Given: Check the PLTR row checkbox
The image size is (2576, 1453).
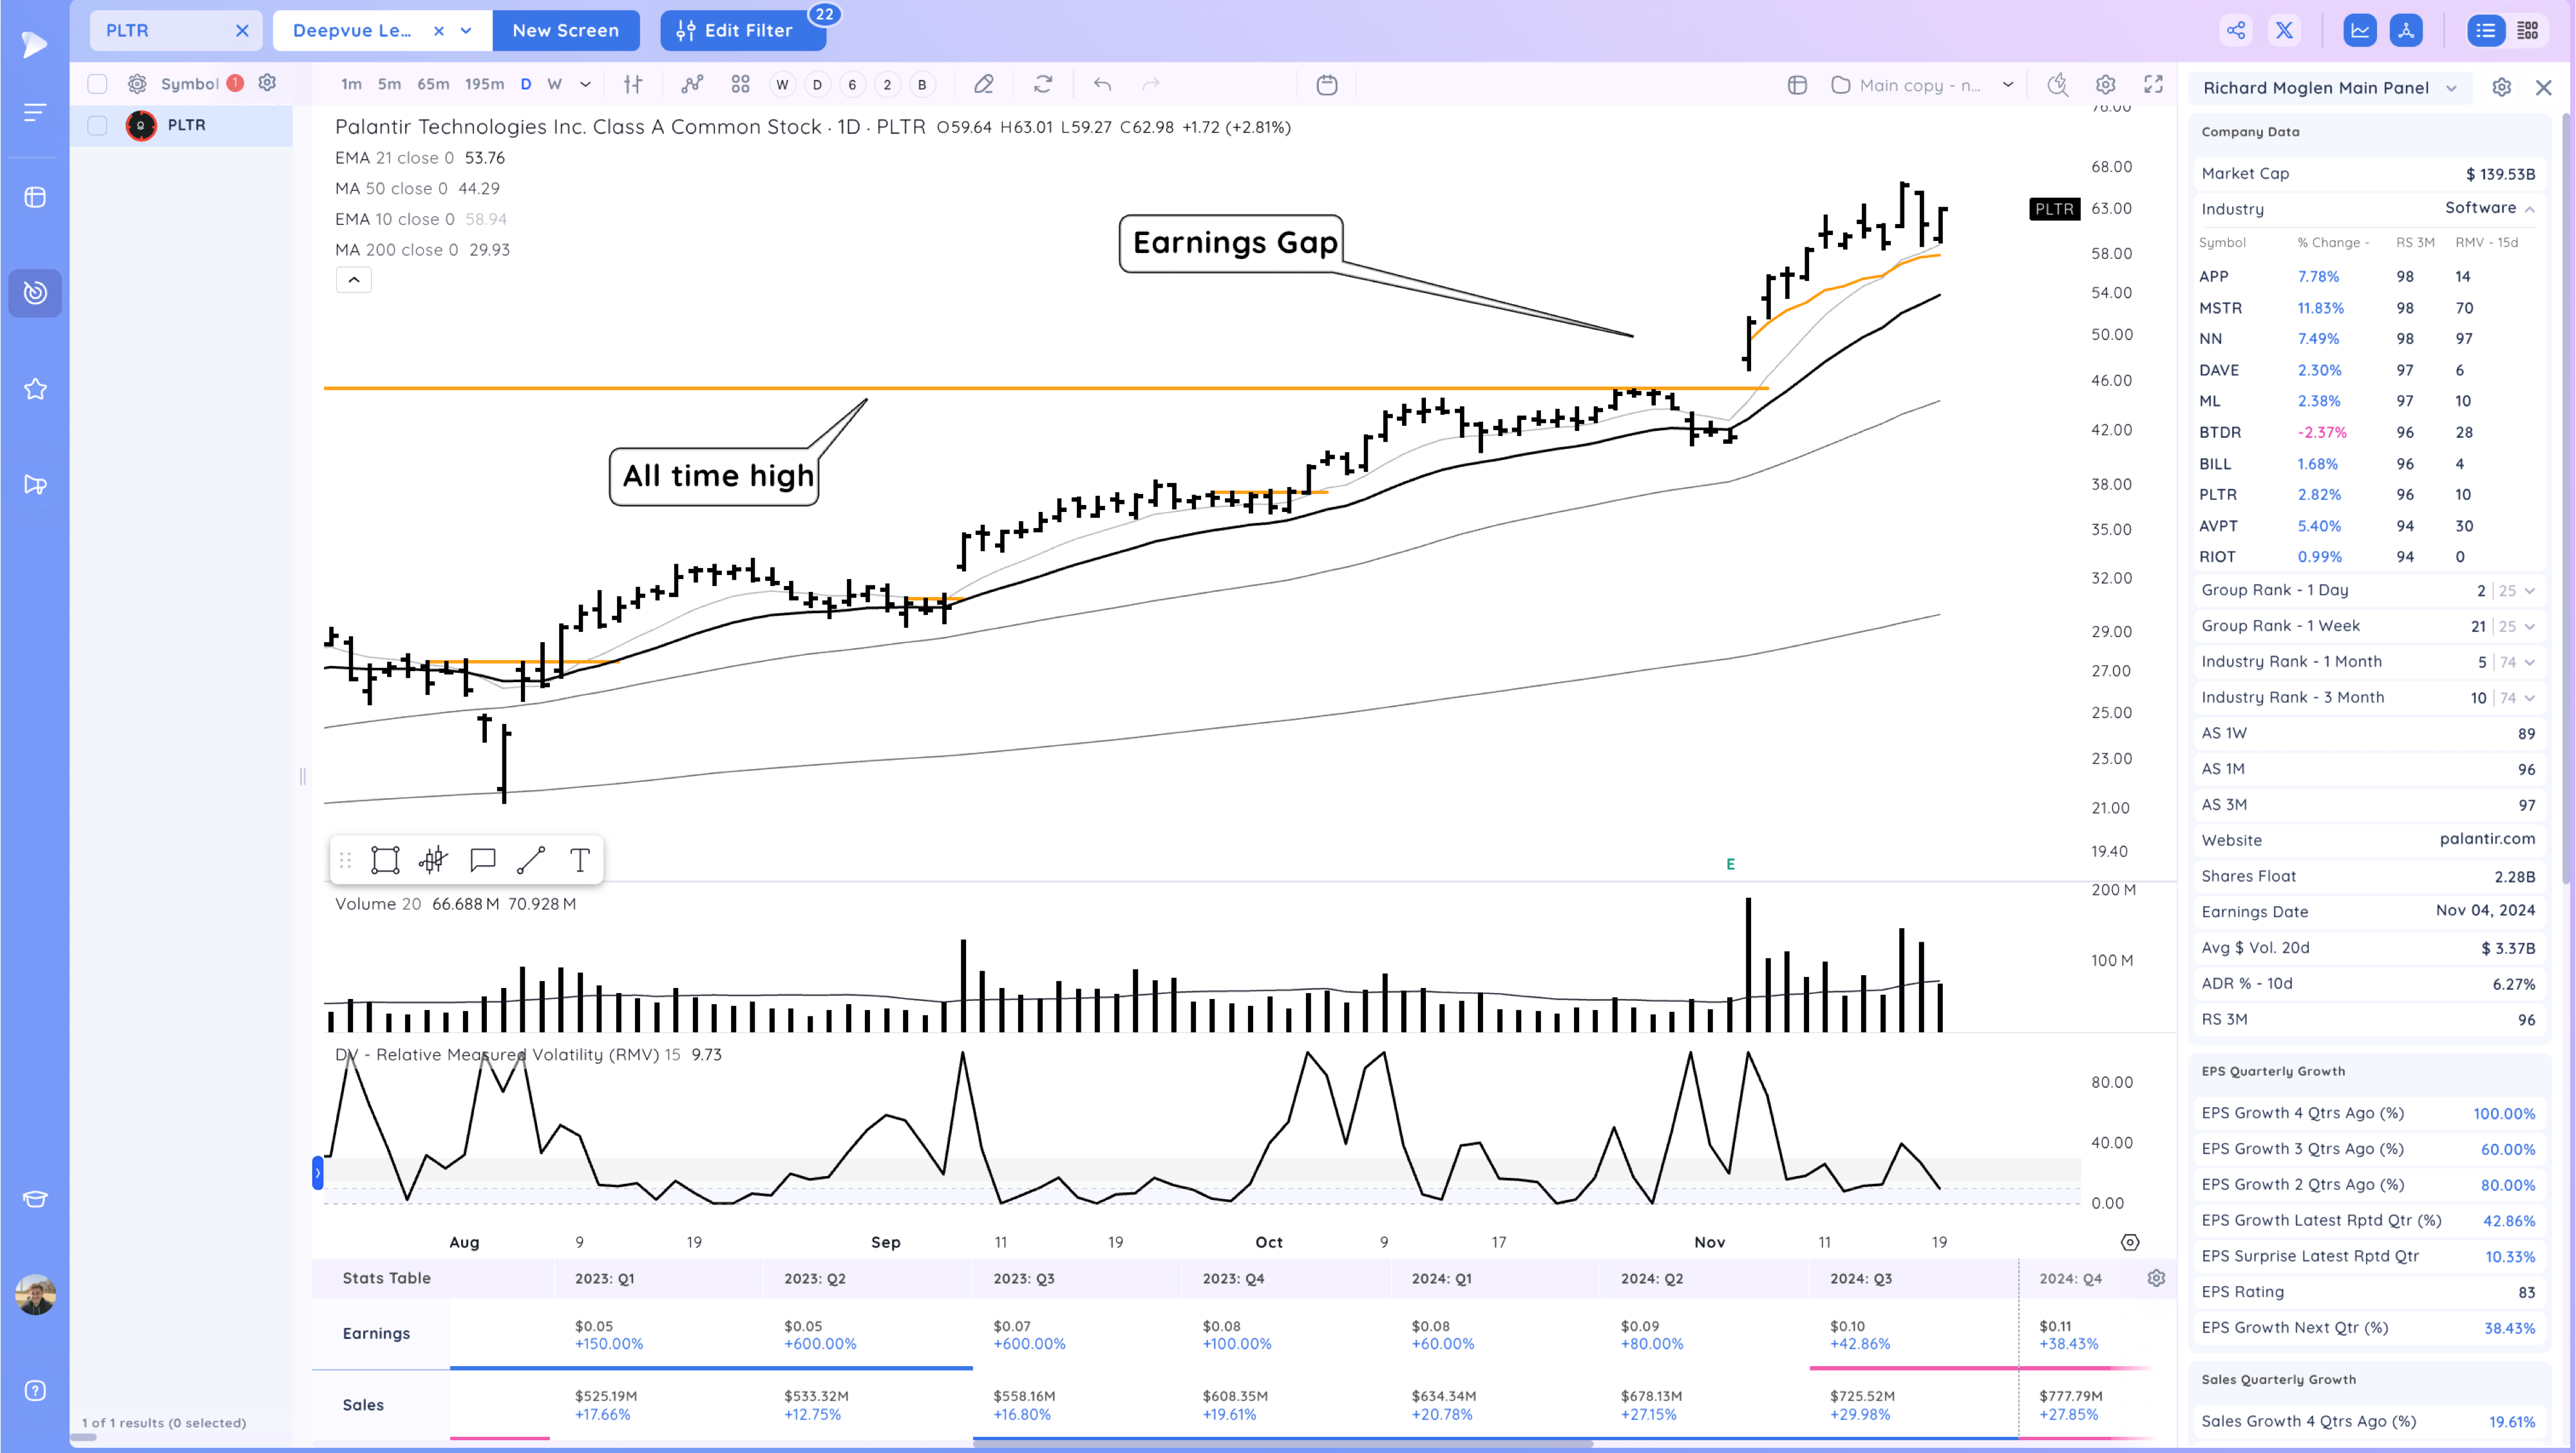Looking at the screenshot, I should click(97, 125).
